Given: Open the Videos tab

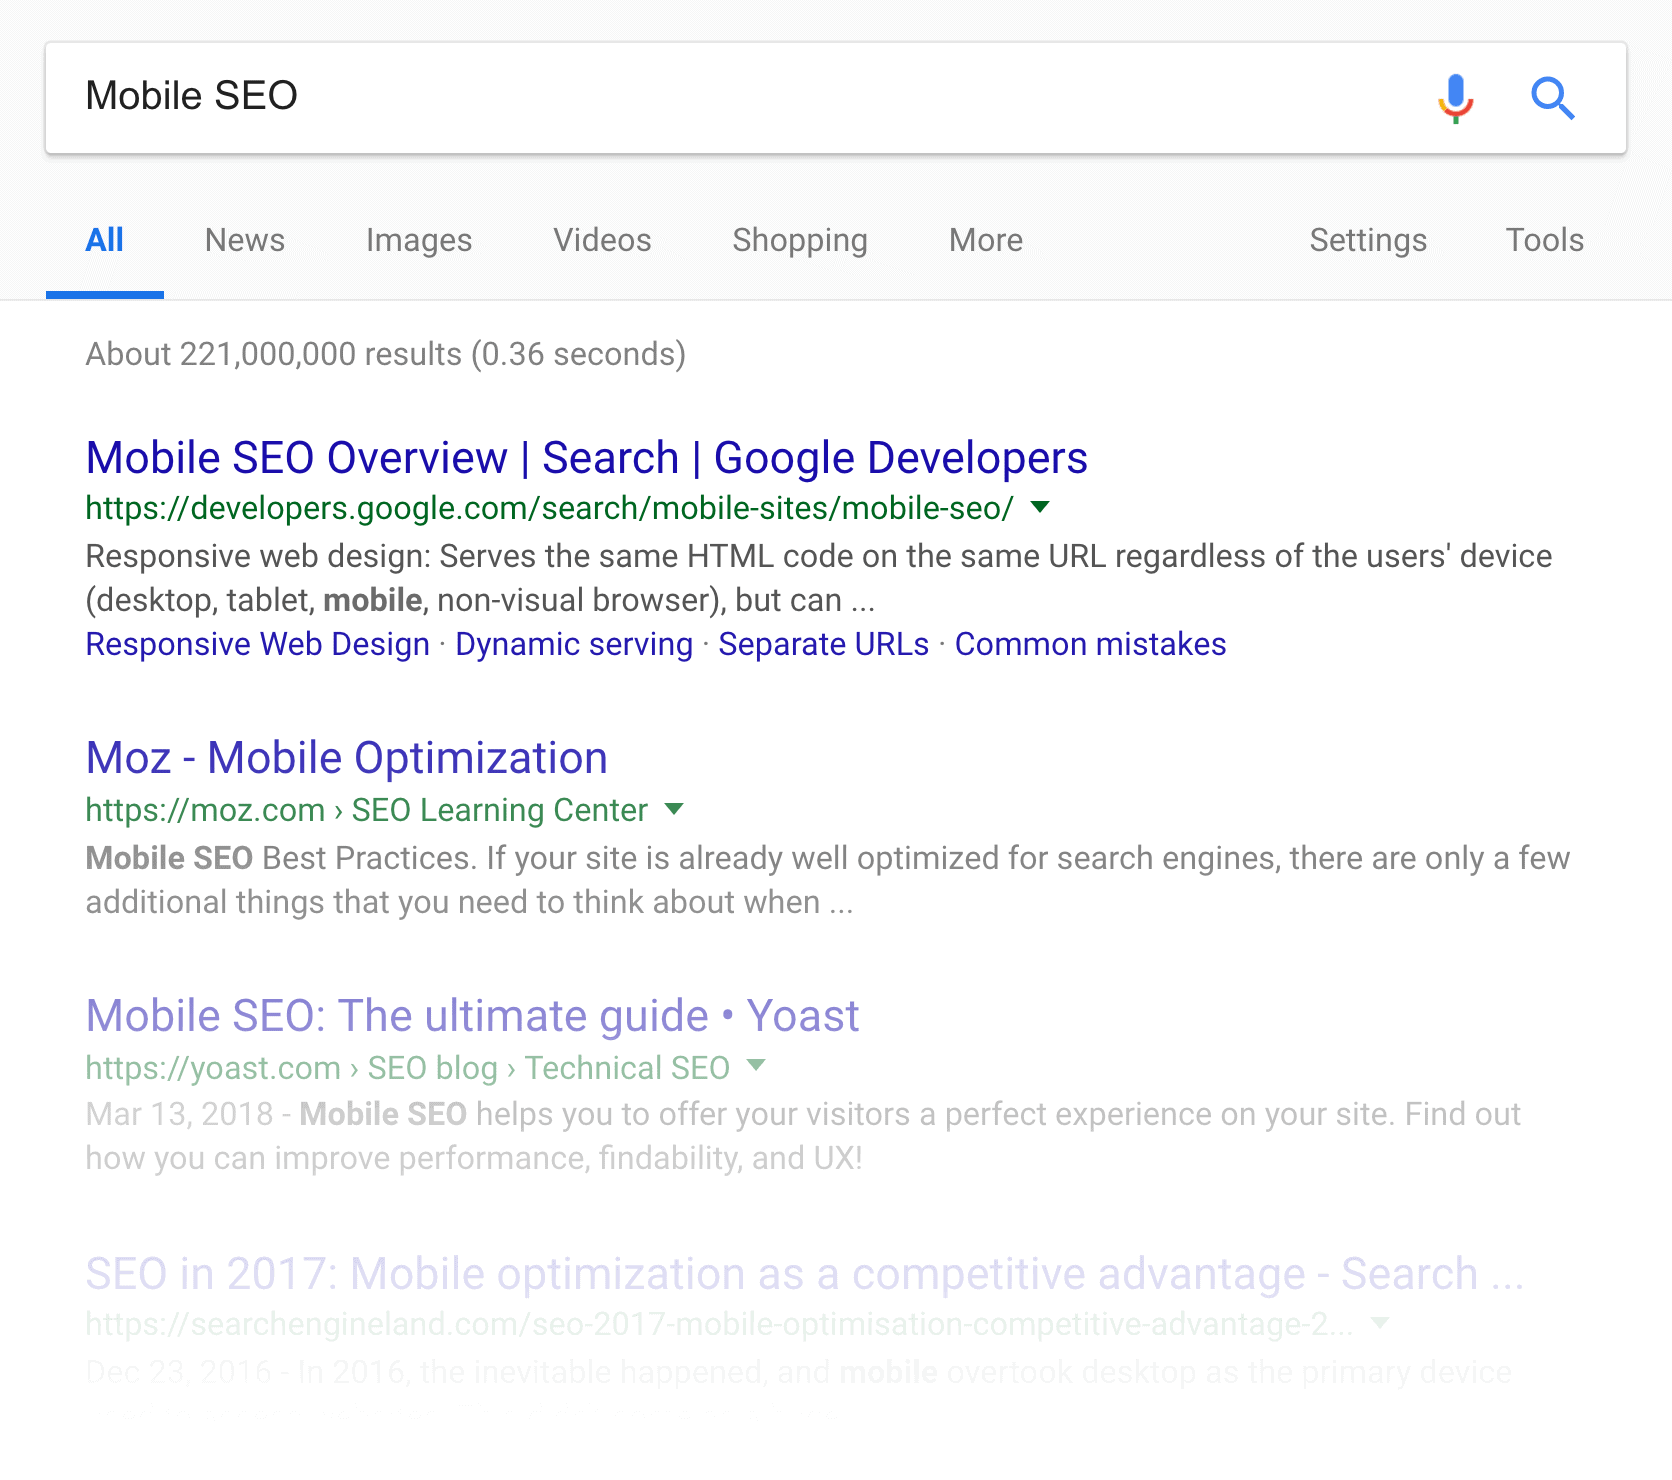Looking at the screenshot, I should click(x=603, y=240).
